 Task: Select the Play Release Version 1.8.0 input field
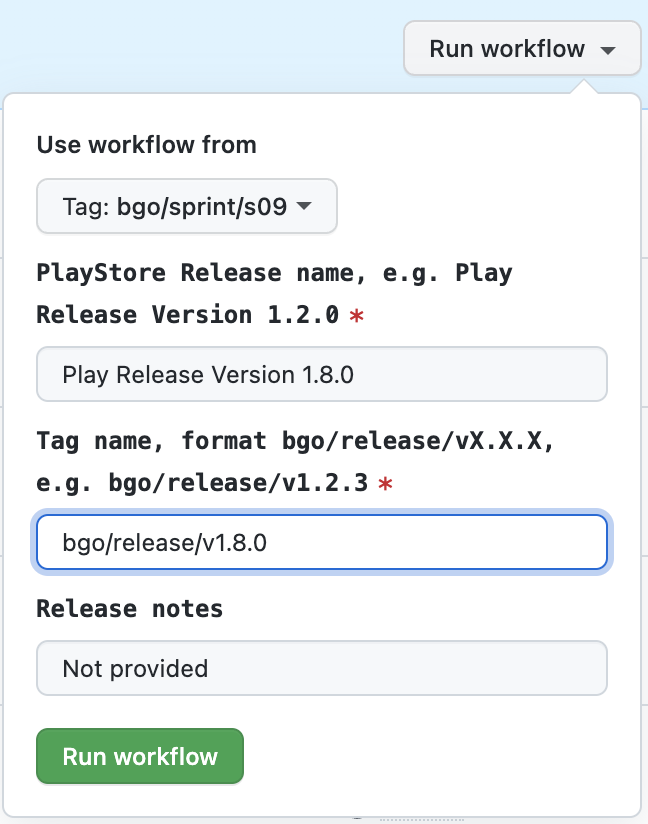coord(322,374)
